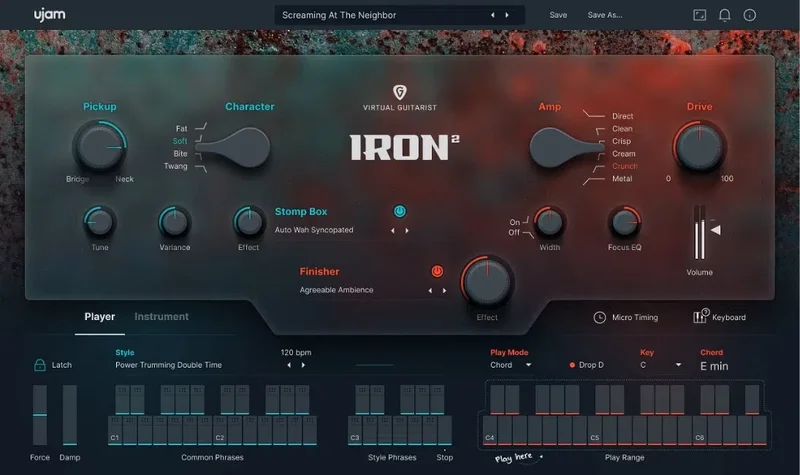Toggle Finisher power button
This screenshot has width=800, height=475.
click(437, 271)
